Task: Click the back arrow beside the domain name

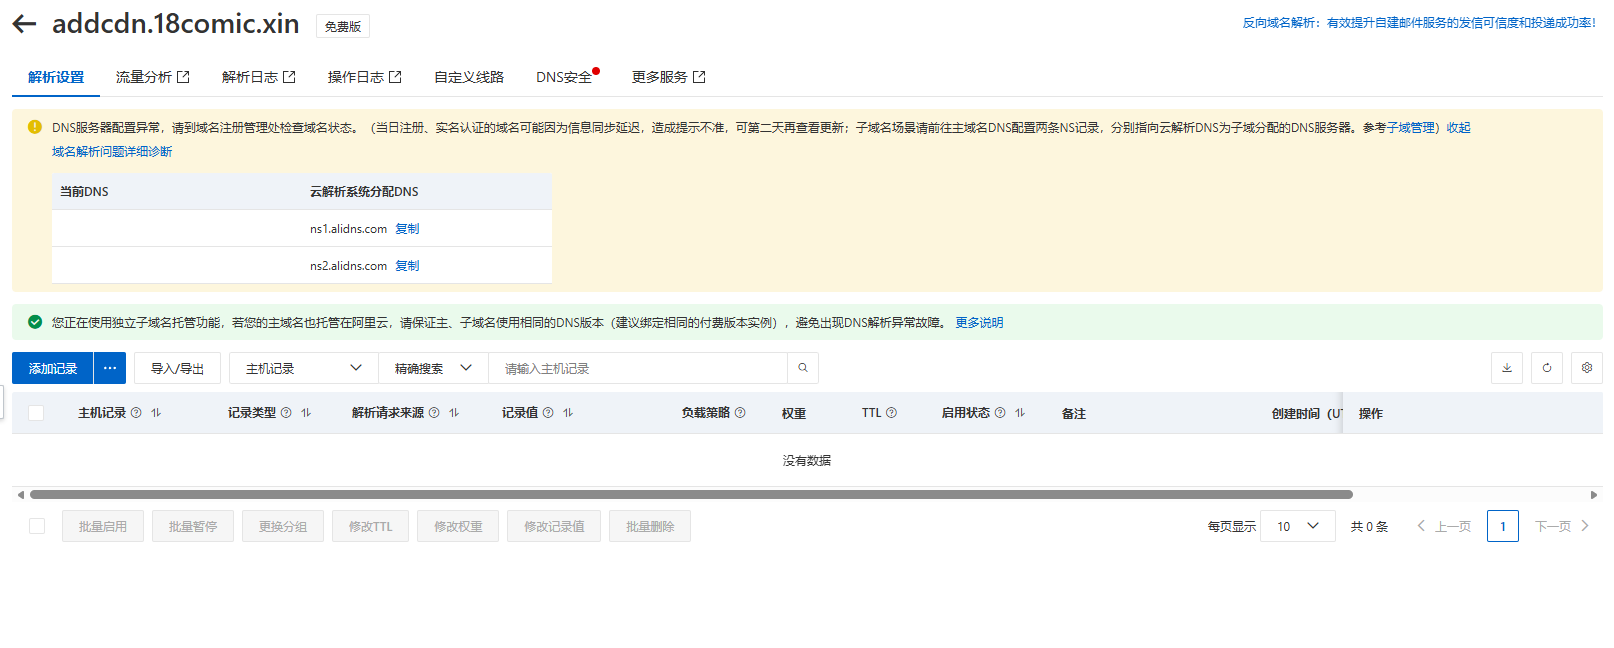Action: [x=24, y=24]
